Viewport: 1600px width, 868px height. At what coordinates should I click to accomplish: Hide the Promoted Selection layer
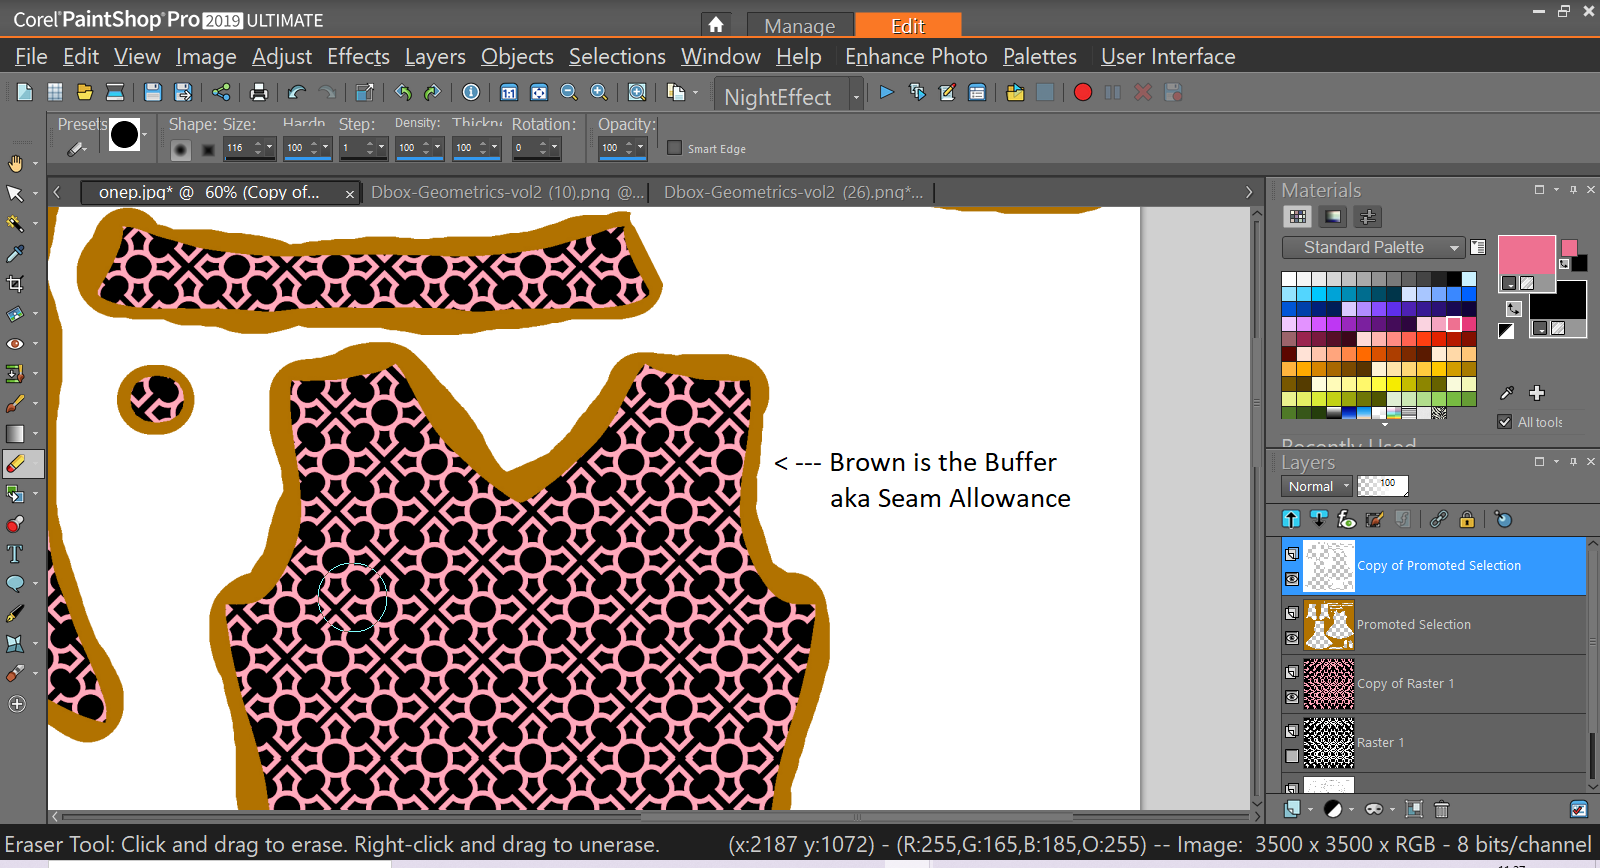pos(1292,638)
